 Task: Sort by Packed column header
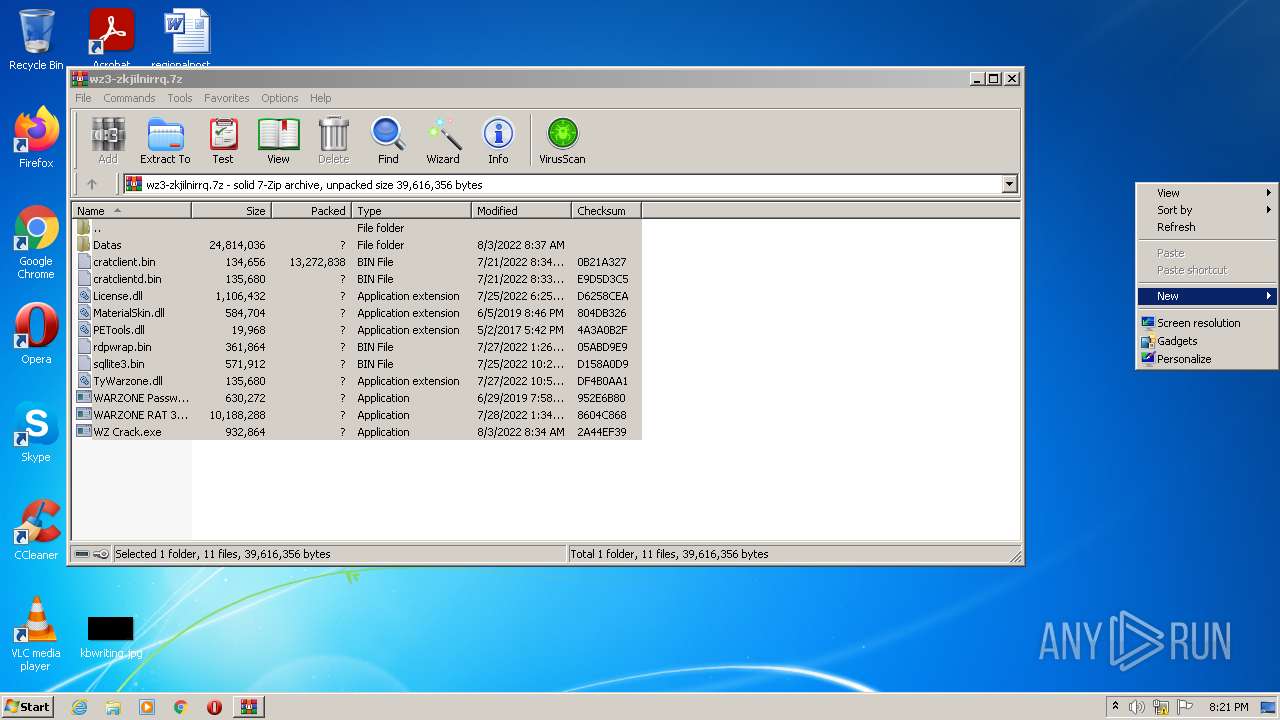(312, 211)
